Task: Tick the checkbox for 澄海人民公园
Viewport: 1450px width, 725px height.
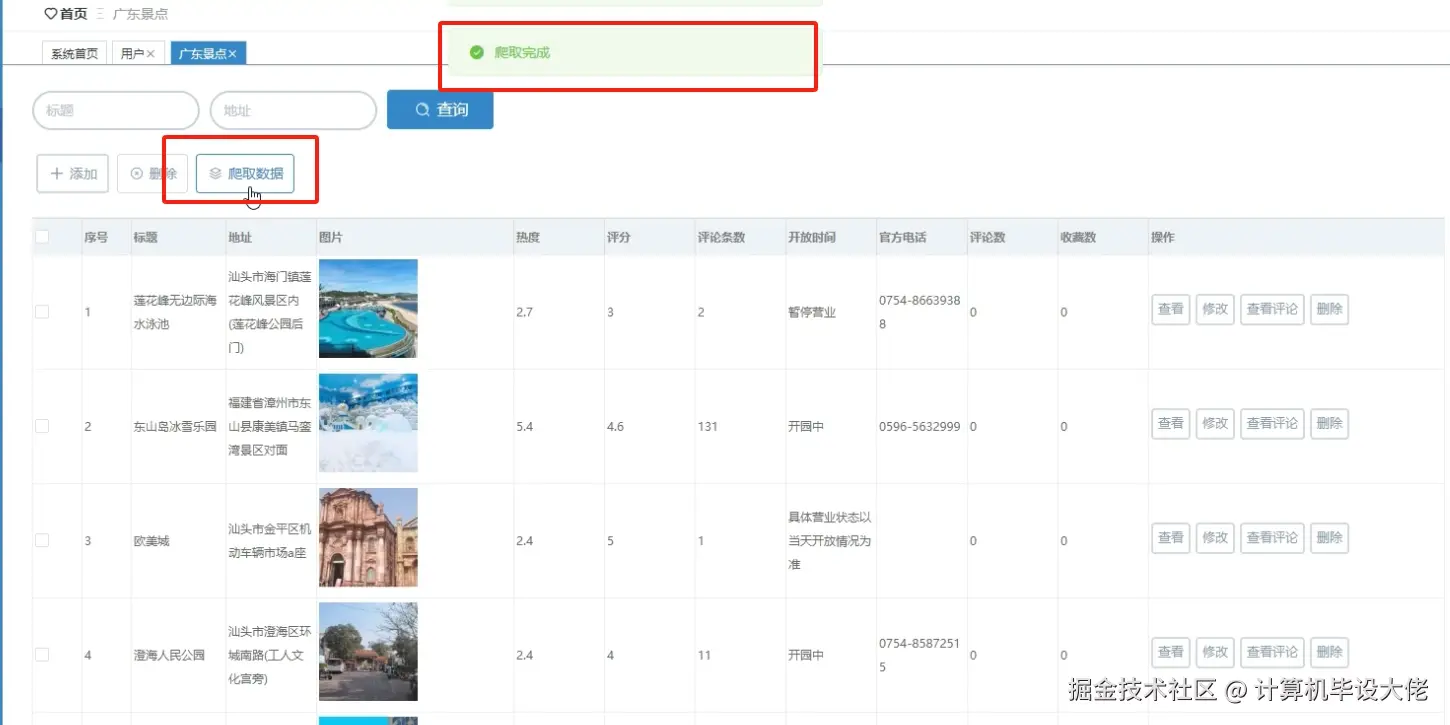Action: tap(42, 654)
